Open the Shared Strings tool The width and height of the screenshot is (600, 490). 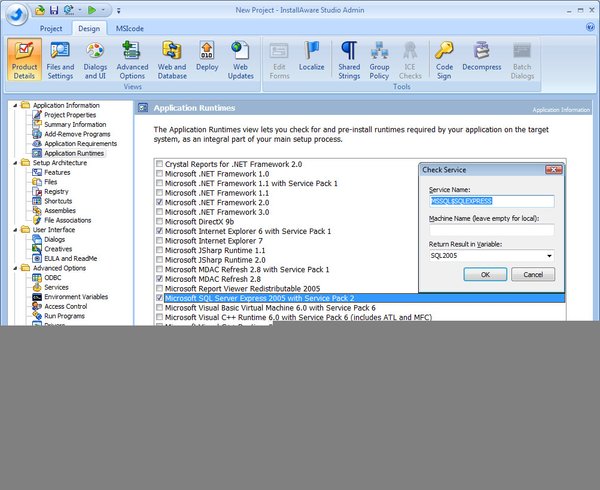tap(349, 60)
